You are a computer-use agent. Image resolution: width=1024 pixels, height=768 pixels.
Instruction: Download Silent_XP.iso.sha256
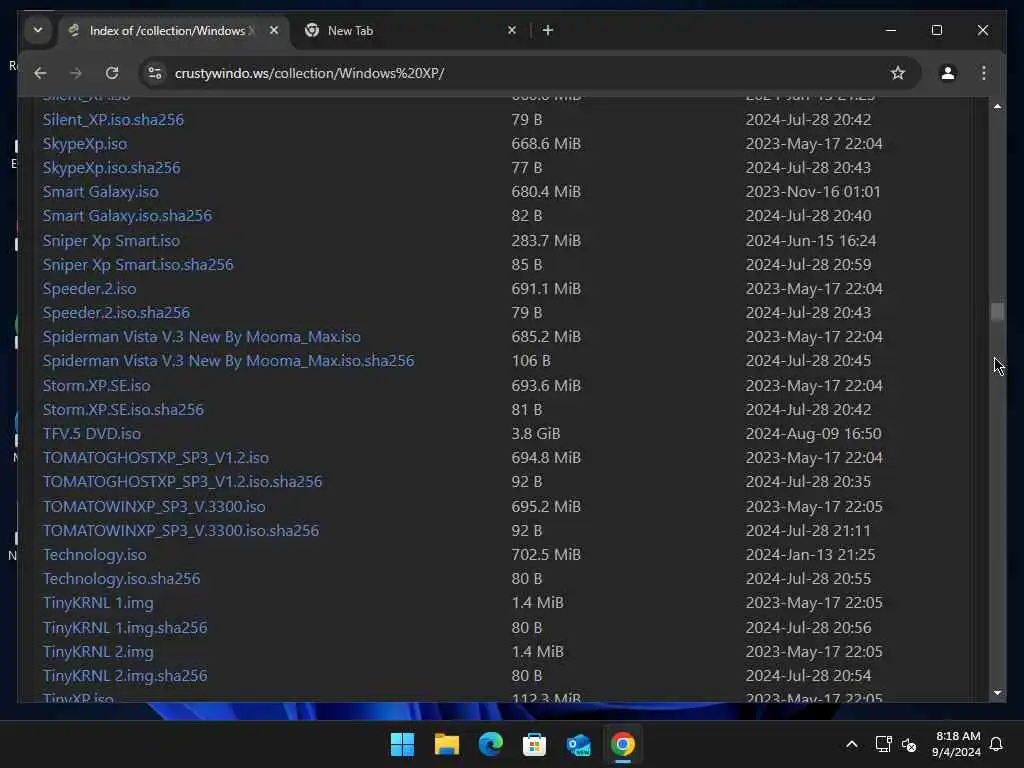pyautogui.click(x=113, y=120)
